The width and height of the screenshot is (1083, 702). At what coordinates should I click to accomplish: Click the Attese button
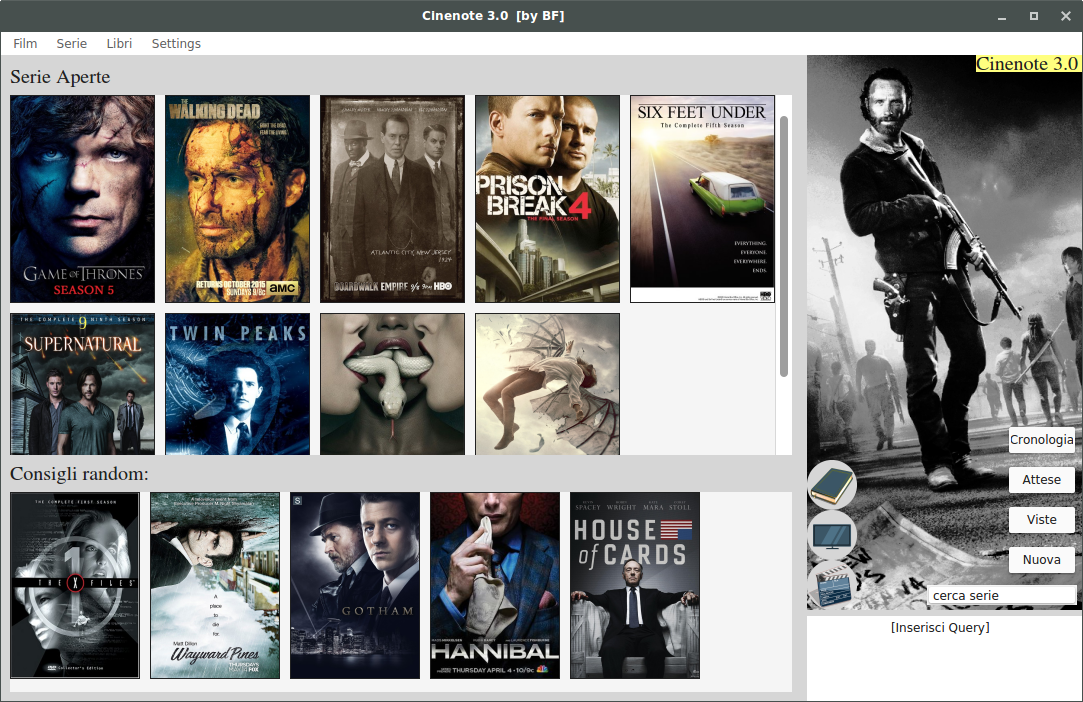click(x=1042, y=480)
